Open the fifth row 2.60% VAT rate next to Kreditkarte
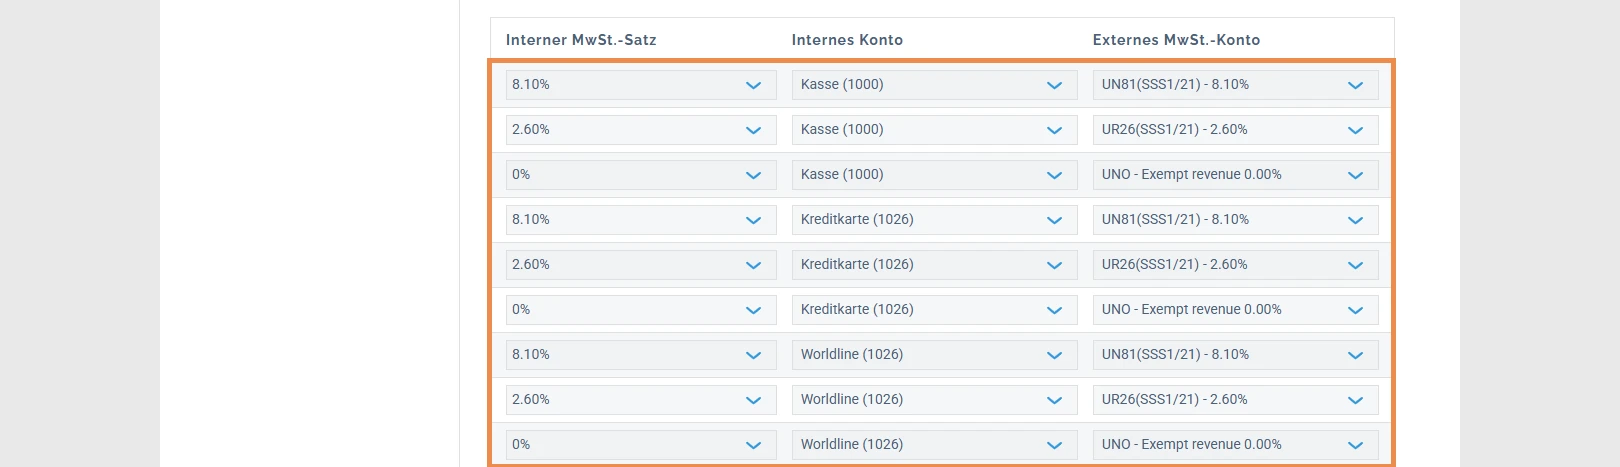The height and width of the screenshot is (467, 1620). pos(641,265)
